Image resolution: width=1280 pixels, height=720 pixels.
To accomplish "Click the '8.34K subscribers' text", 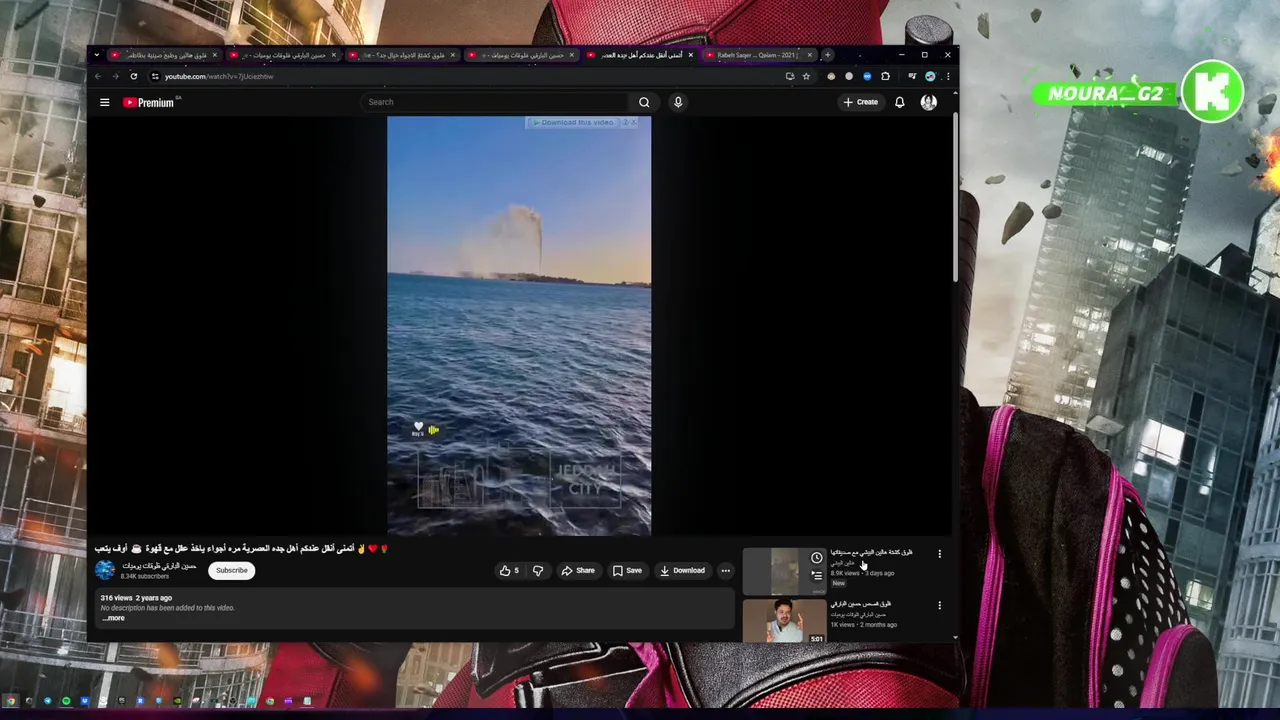I will point(145,577).
